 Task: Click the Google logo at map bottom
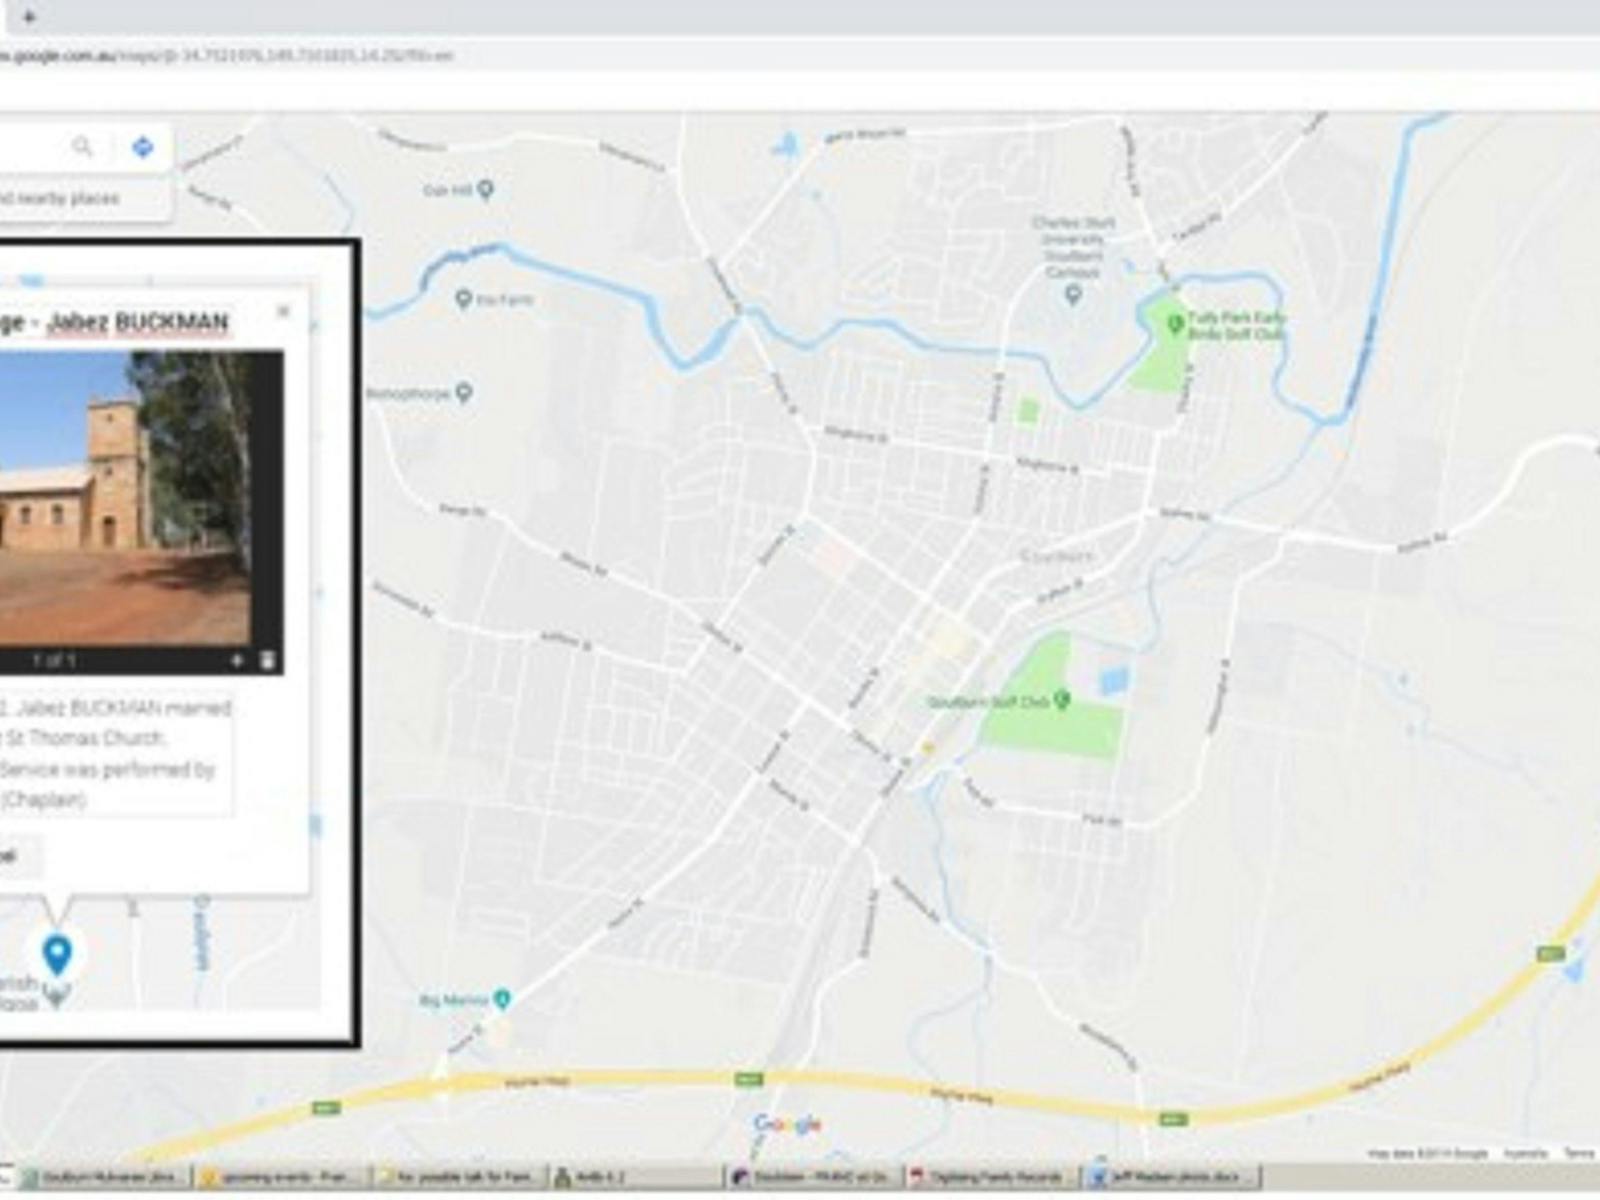pyautogui.click(x=788, y=1124)
